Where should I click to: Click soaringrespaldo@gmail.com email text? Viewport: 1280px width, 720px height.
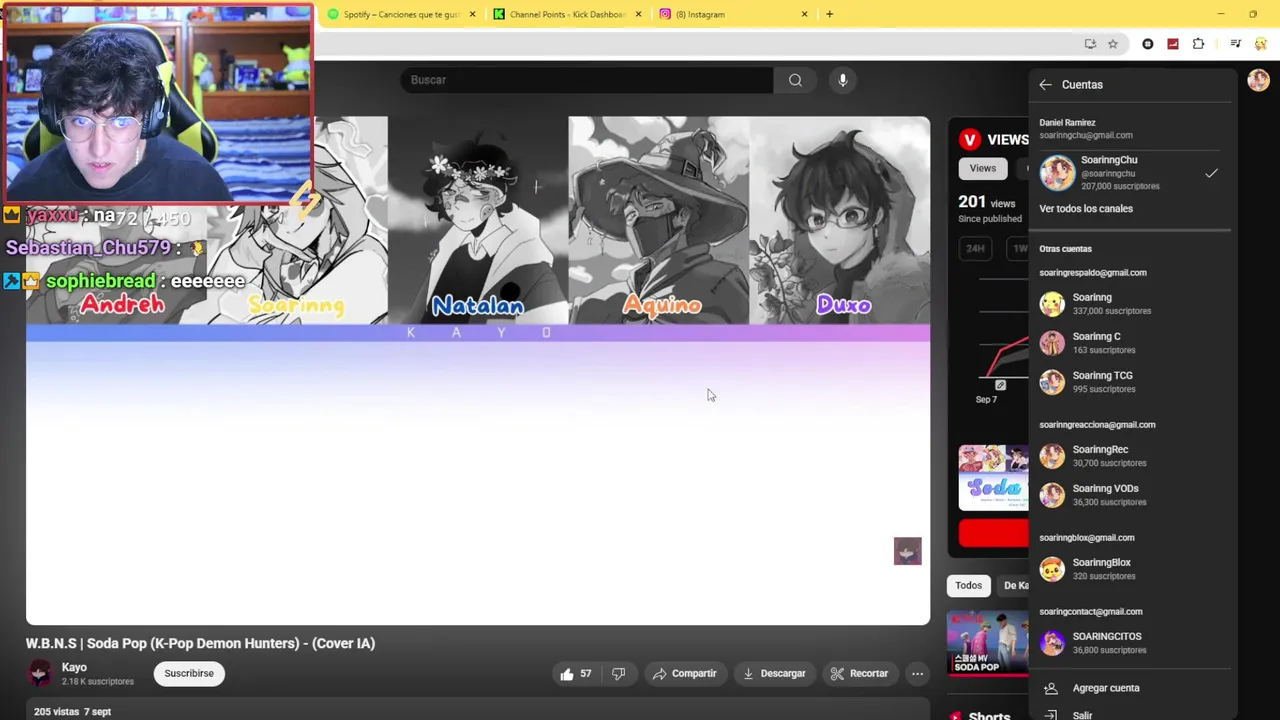point(1093,273)
